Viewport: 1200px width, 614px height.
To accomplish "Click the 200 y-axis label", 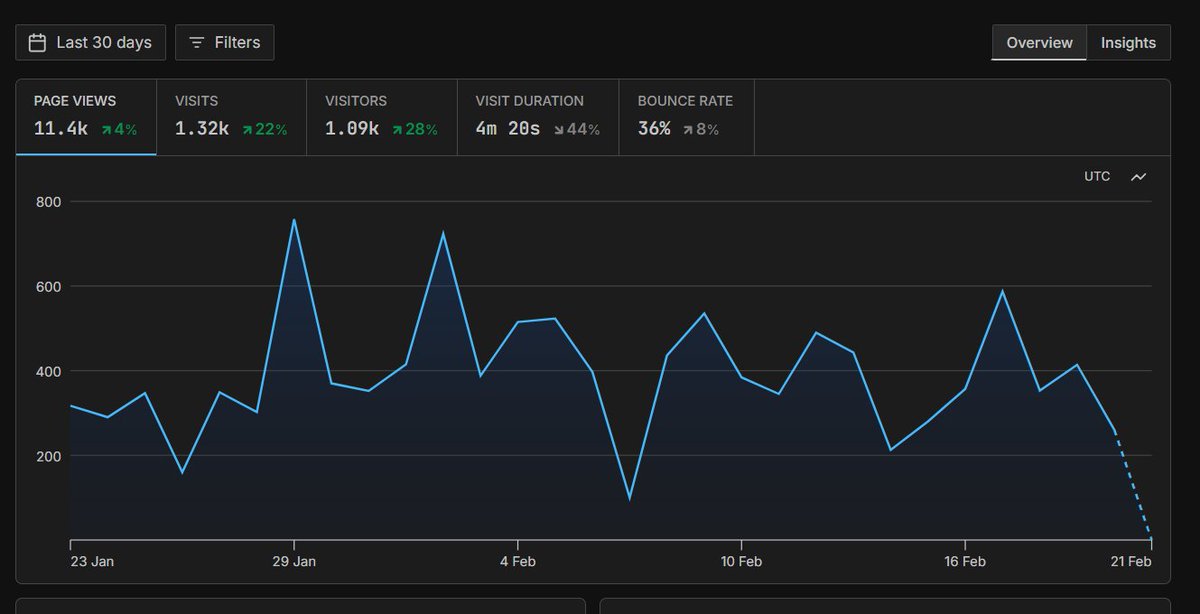I will [49, 456].
